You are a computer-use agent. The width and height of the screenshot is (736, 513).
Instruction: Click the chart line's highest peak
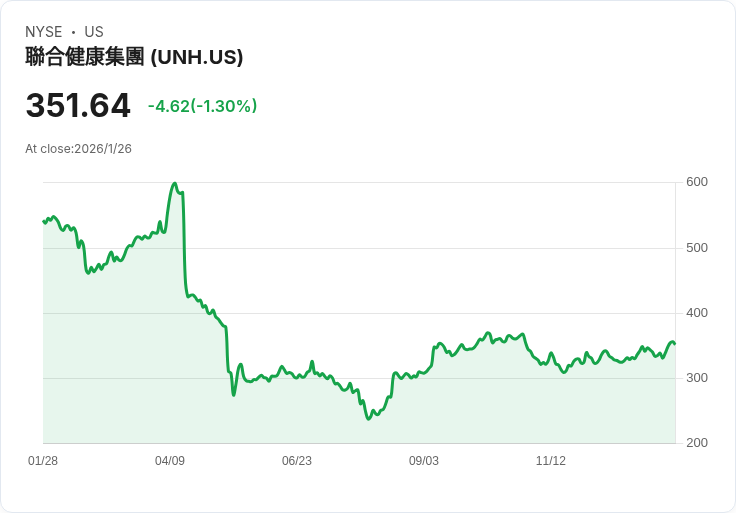[175, 184]
